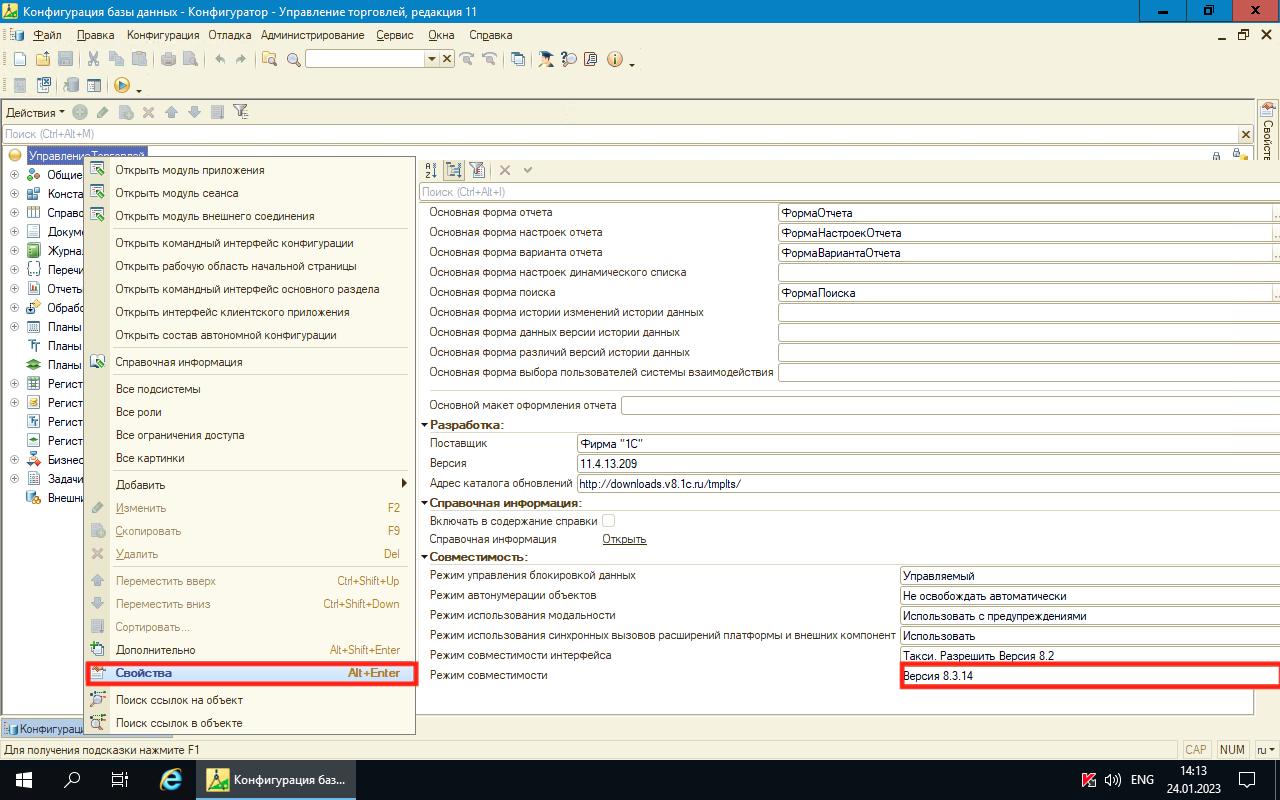Image resolution: width=1280 pixels, height=800 pixels.
Task: Click the green Add icon beside Действия
Action: click(x=80, y=112)
